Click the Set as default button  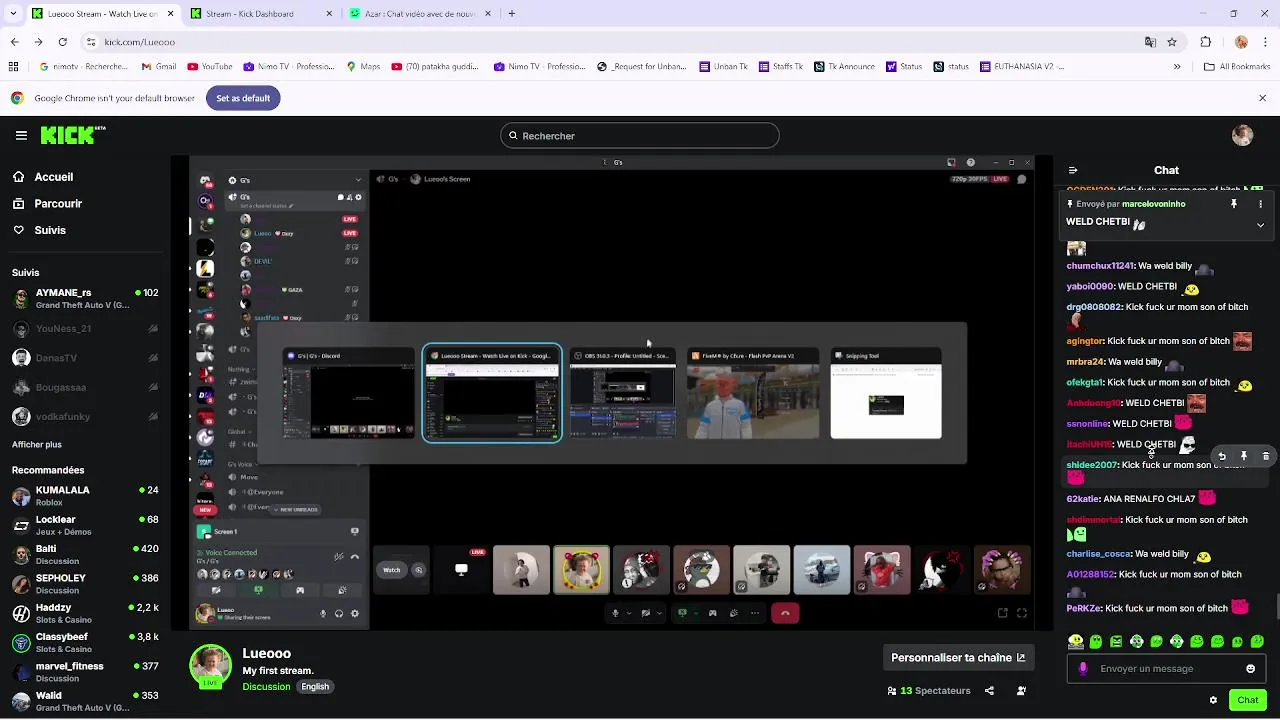[x=243, y=98]
